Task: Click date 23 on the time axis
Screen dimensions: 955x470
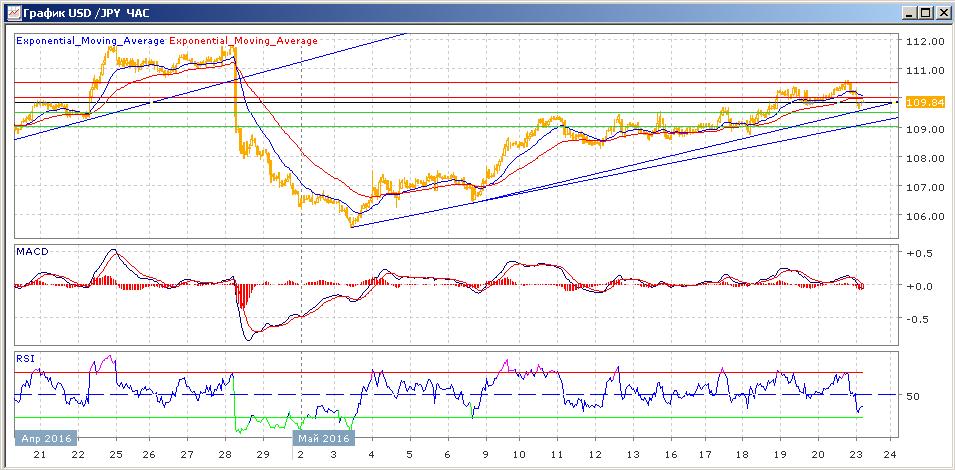Action: [856, 454]
